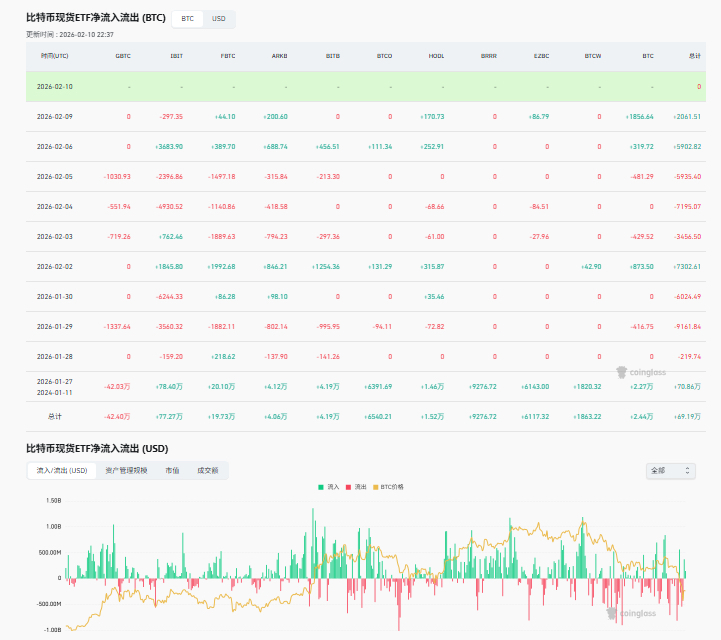Toggle the 流入 inflow legend series
Image resolution: width=721 pixels, height=640 pixels.
tap(328, 486)
